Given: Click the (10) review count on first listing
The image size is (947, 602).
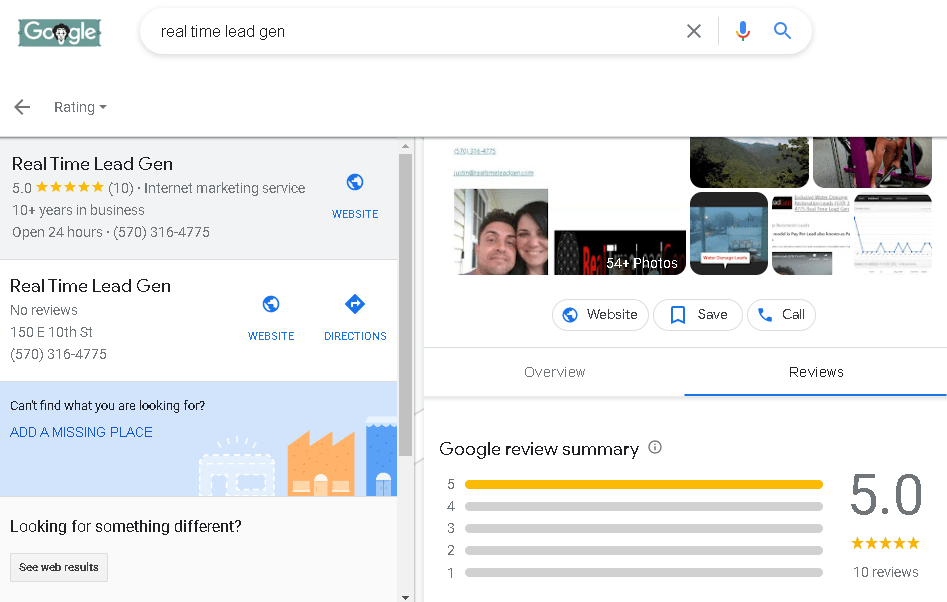Looking at the screenshot, I should pos(121,188).
